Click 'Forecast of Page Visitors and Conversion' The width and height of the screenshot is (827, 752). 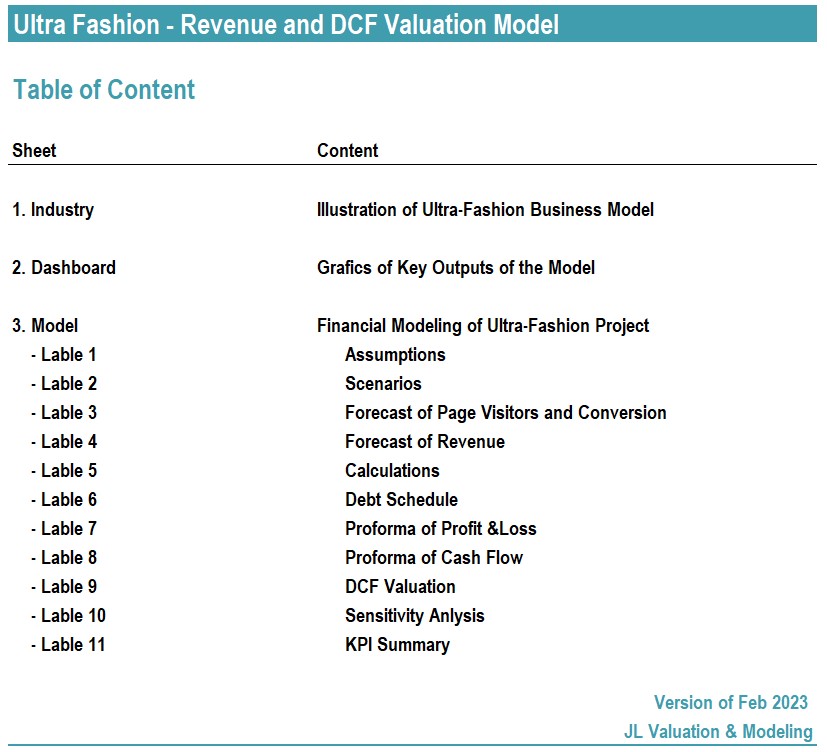pos(506,413)
